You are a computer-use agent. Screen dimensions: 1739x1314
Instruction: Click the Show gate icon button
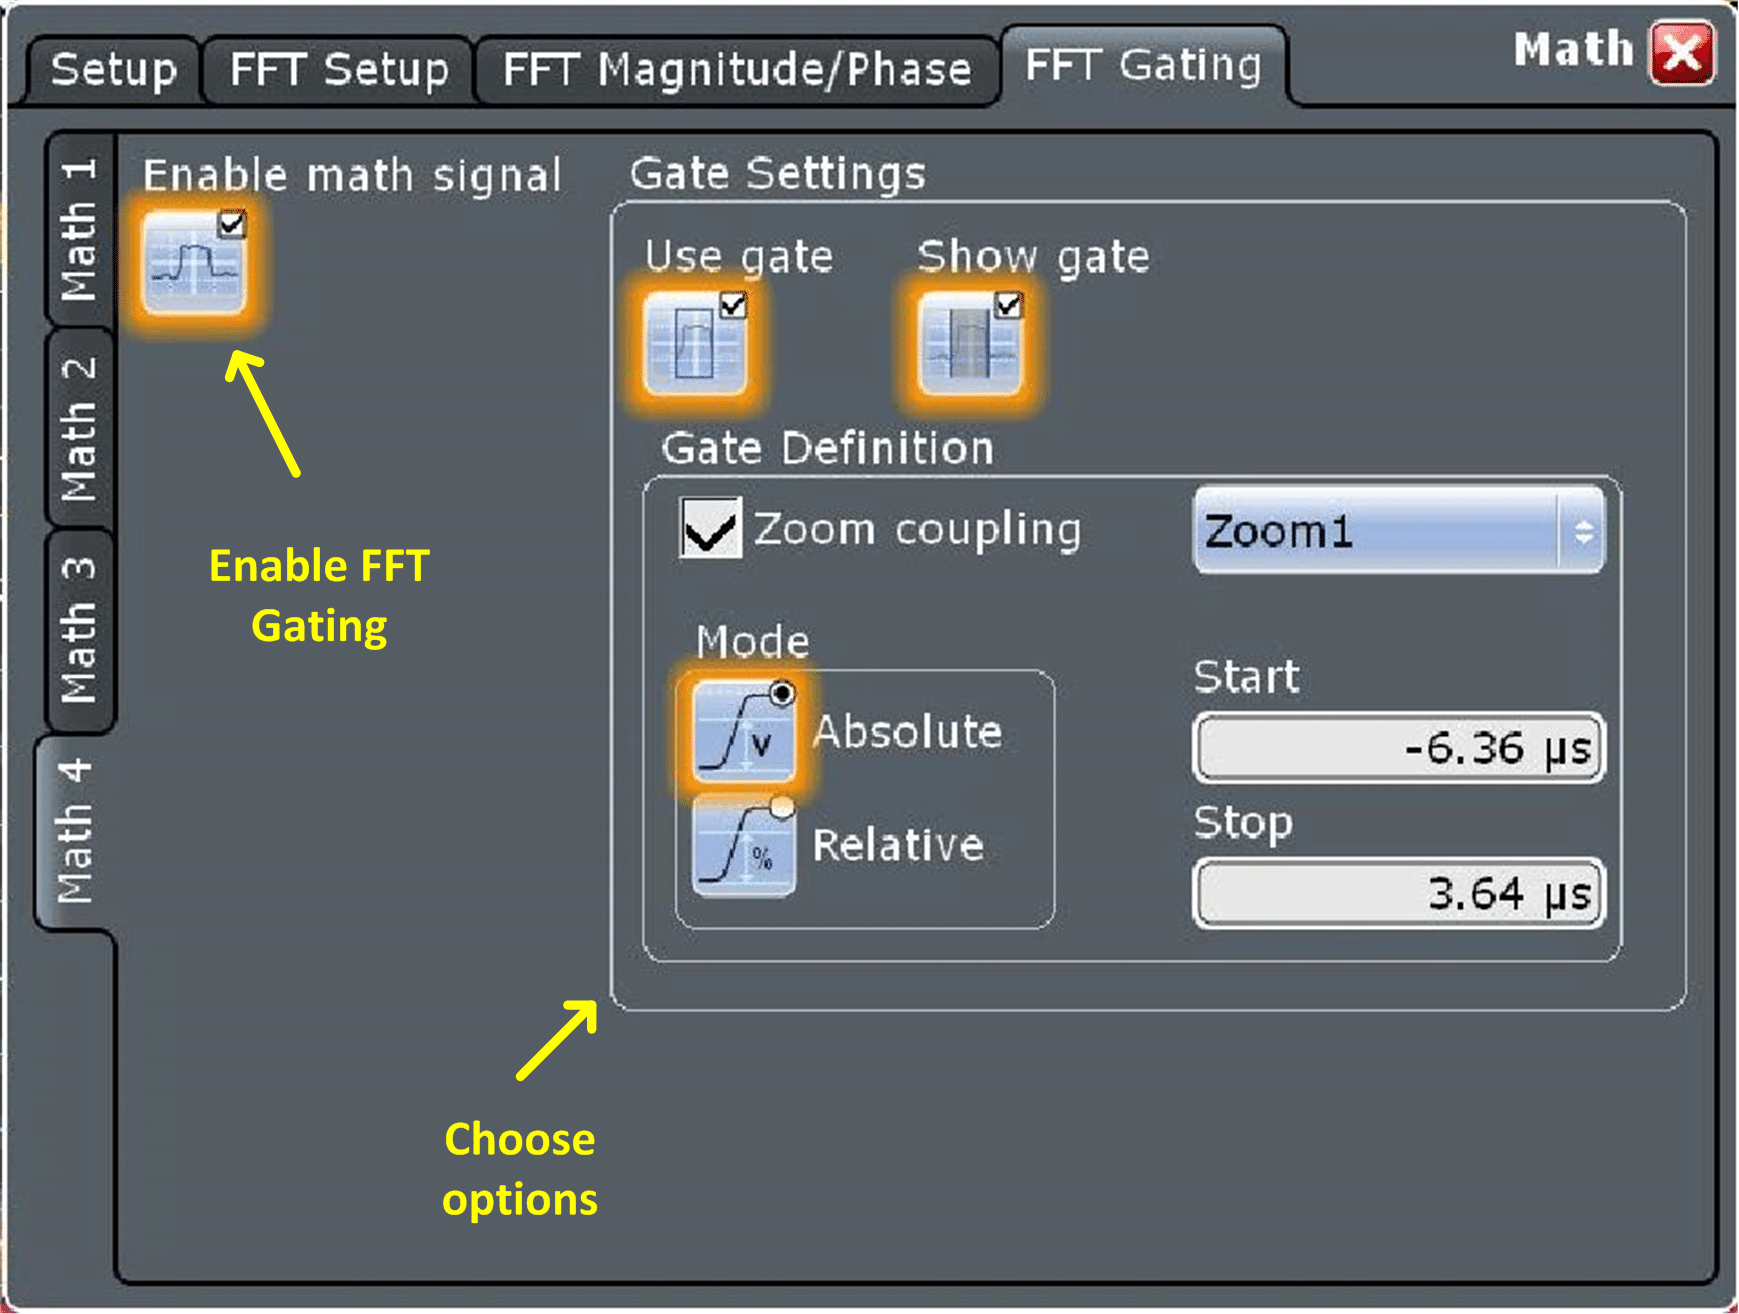pos(970,343)
